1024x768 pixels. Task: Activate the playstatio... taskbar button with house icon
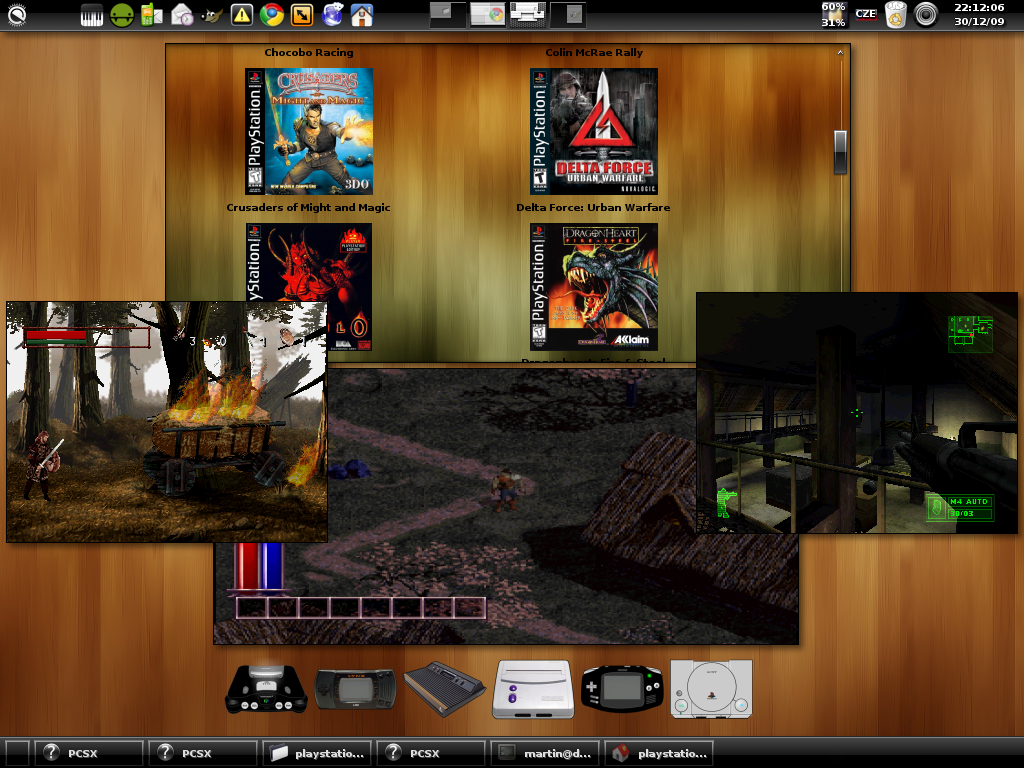pos(659,753)
